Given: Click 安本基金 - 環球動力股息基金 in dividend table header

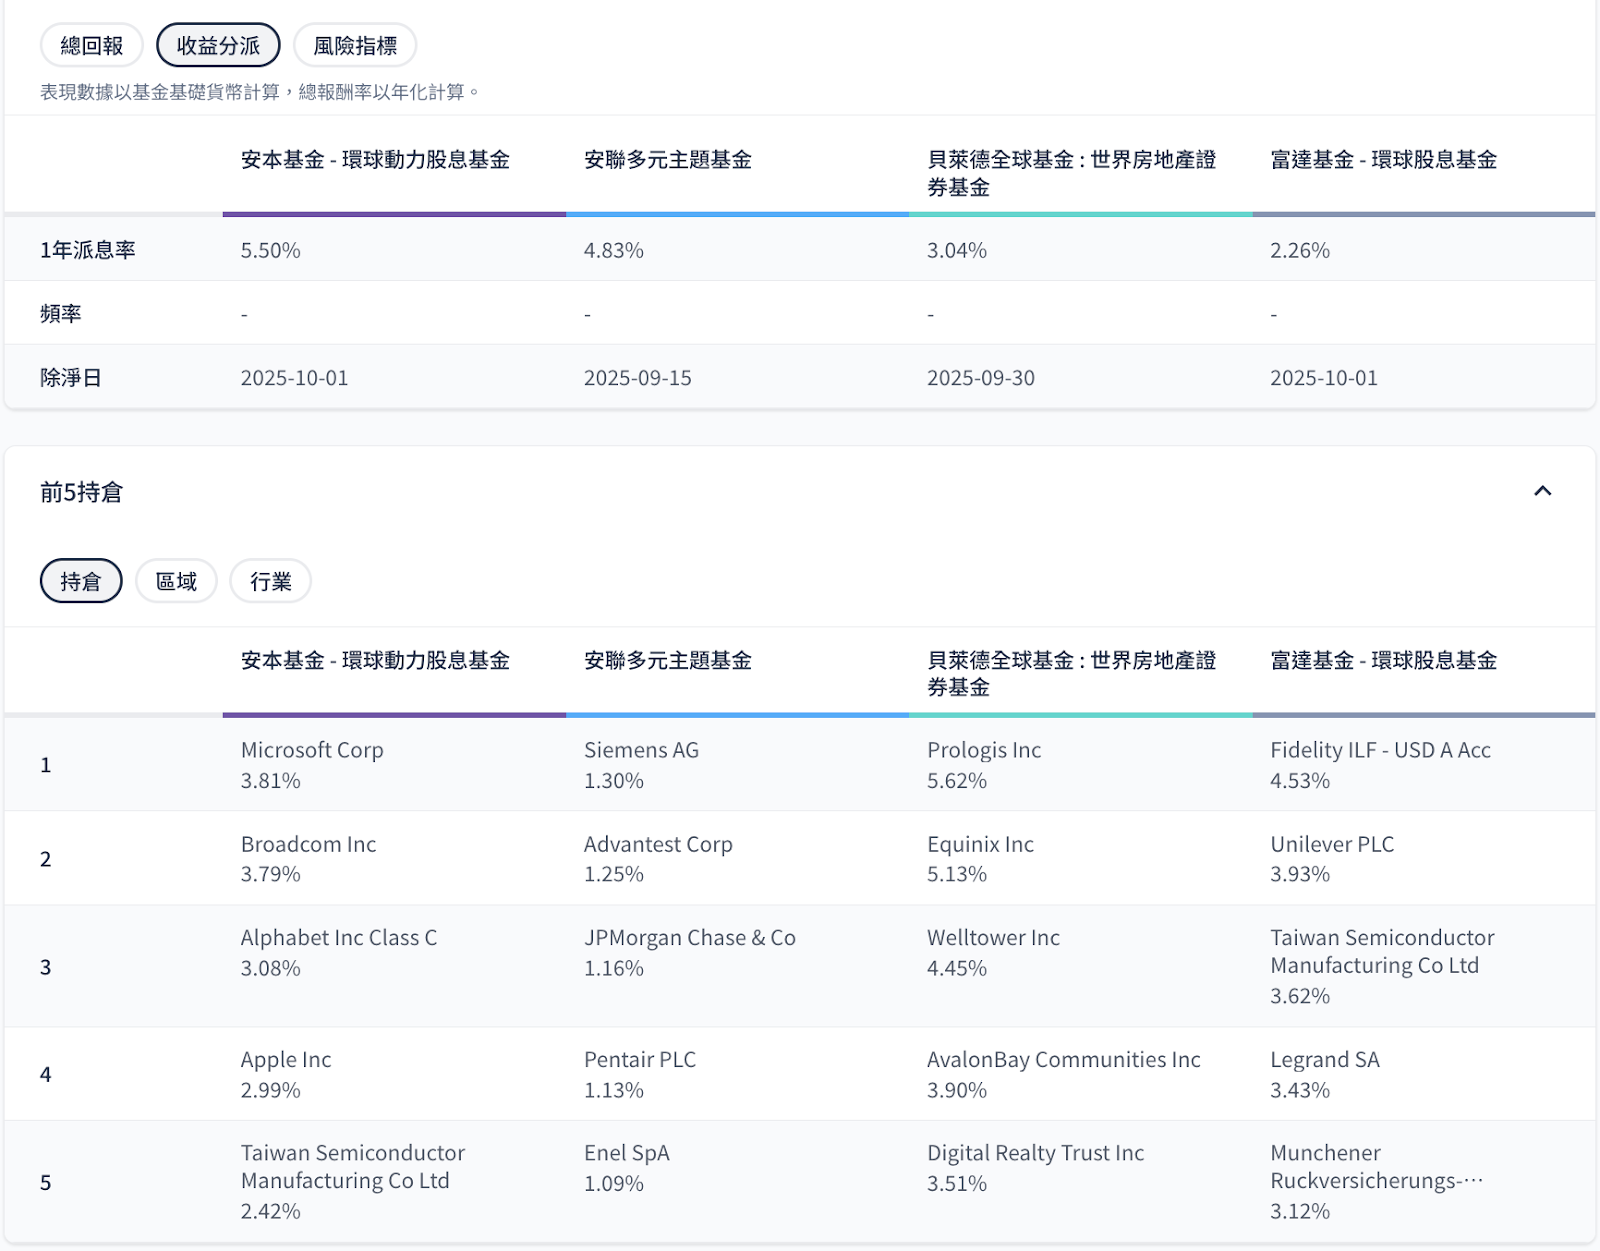Looking at the screenshot, I should [x=375, y=160].
